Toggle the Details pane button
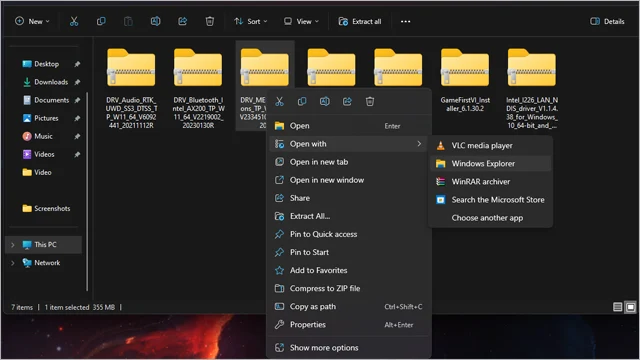 pos(607,21)
